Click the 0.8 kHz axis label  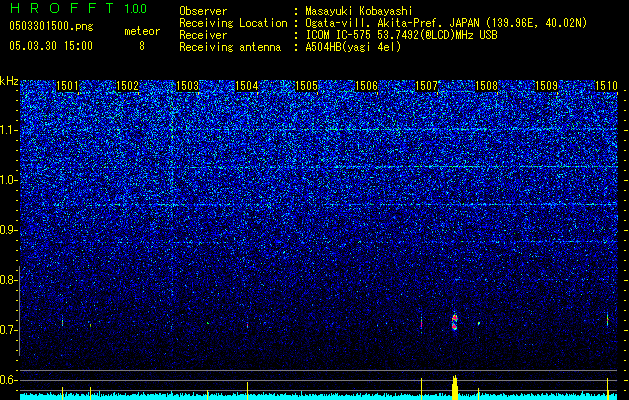click(7, 280)
